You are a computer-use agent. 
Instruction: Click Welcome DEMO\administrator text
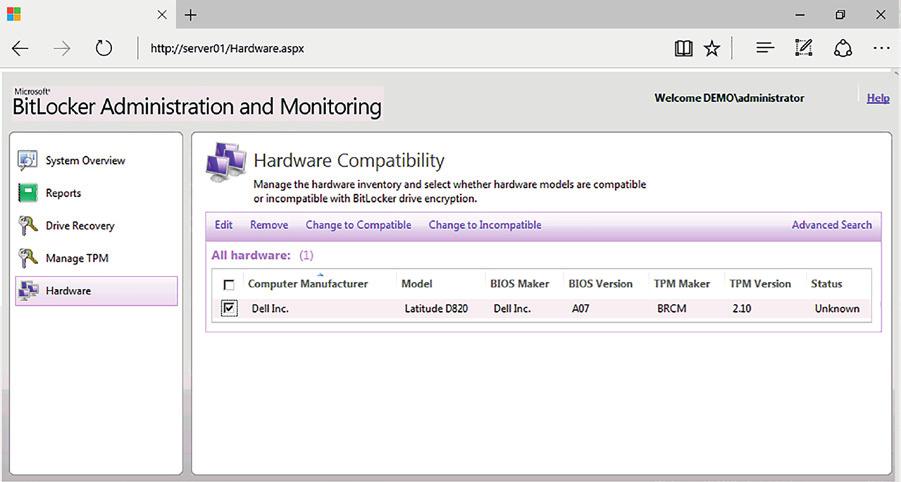pos(729,98)
